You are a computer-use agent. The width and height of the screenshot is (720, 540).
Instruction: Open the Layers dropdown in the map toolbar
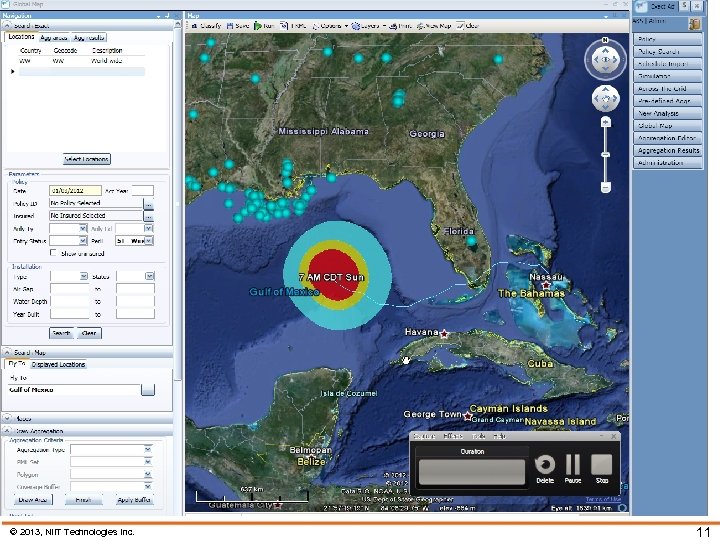(x=369, y=26)
